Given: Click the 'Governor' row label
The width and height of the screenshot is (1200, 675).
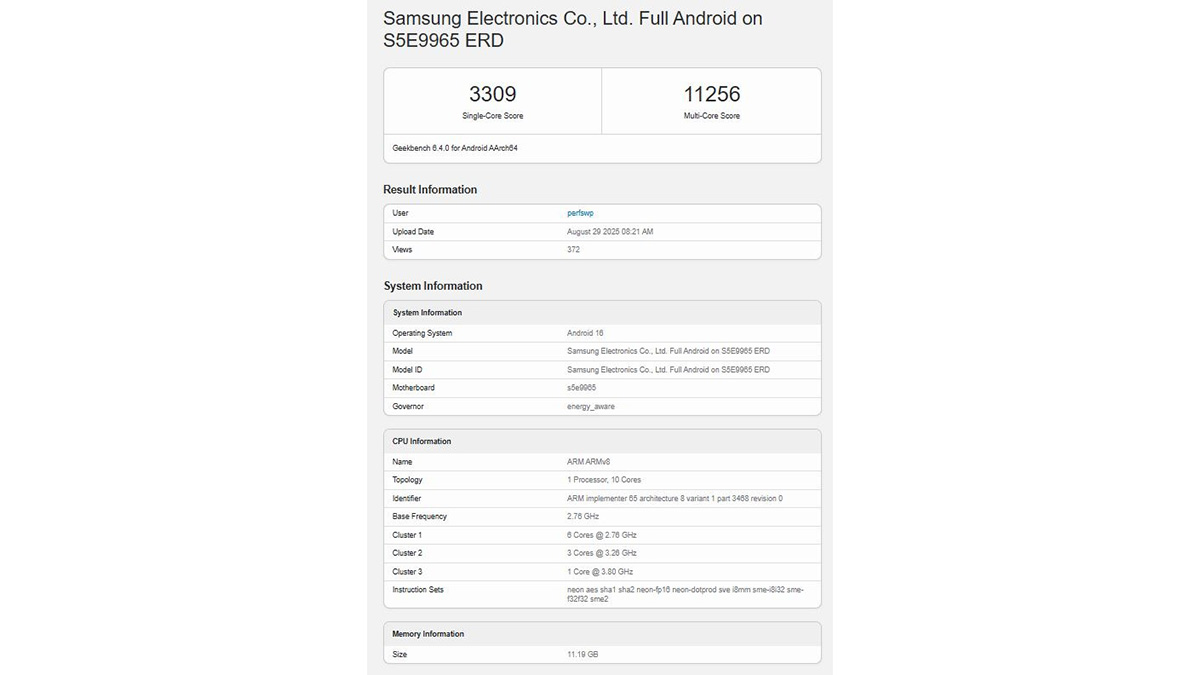Looking at the screenshot, I should [408, 407].
